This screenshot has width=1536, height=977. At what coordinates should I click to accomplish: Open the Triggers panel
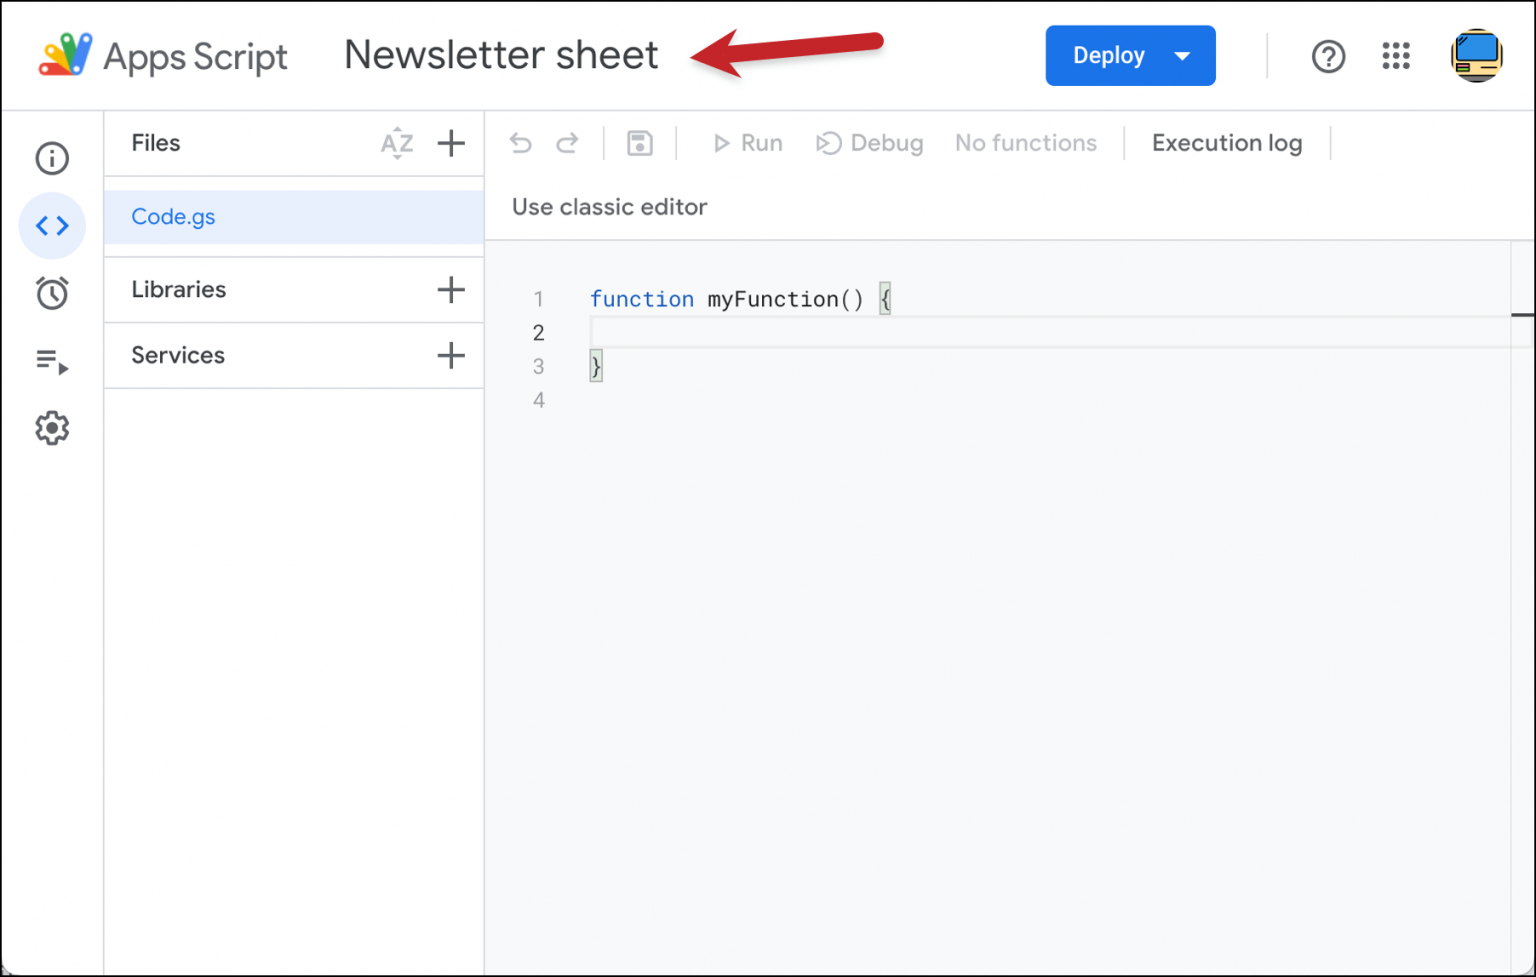tap(52, 293)
